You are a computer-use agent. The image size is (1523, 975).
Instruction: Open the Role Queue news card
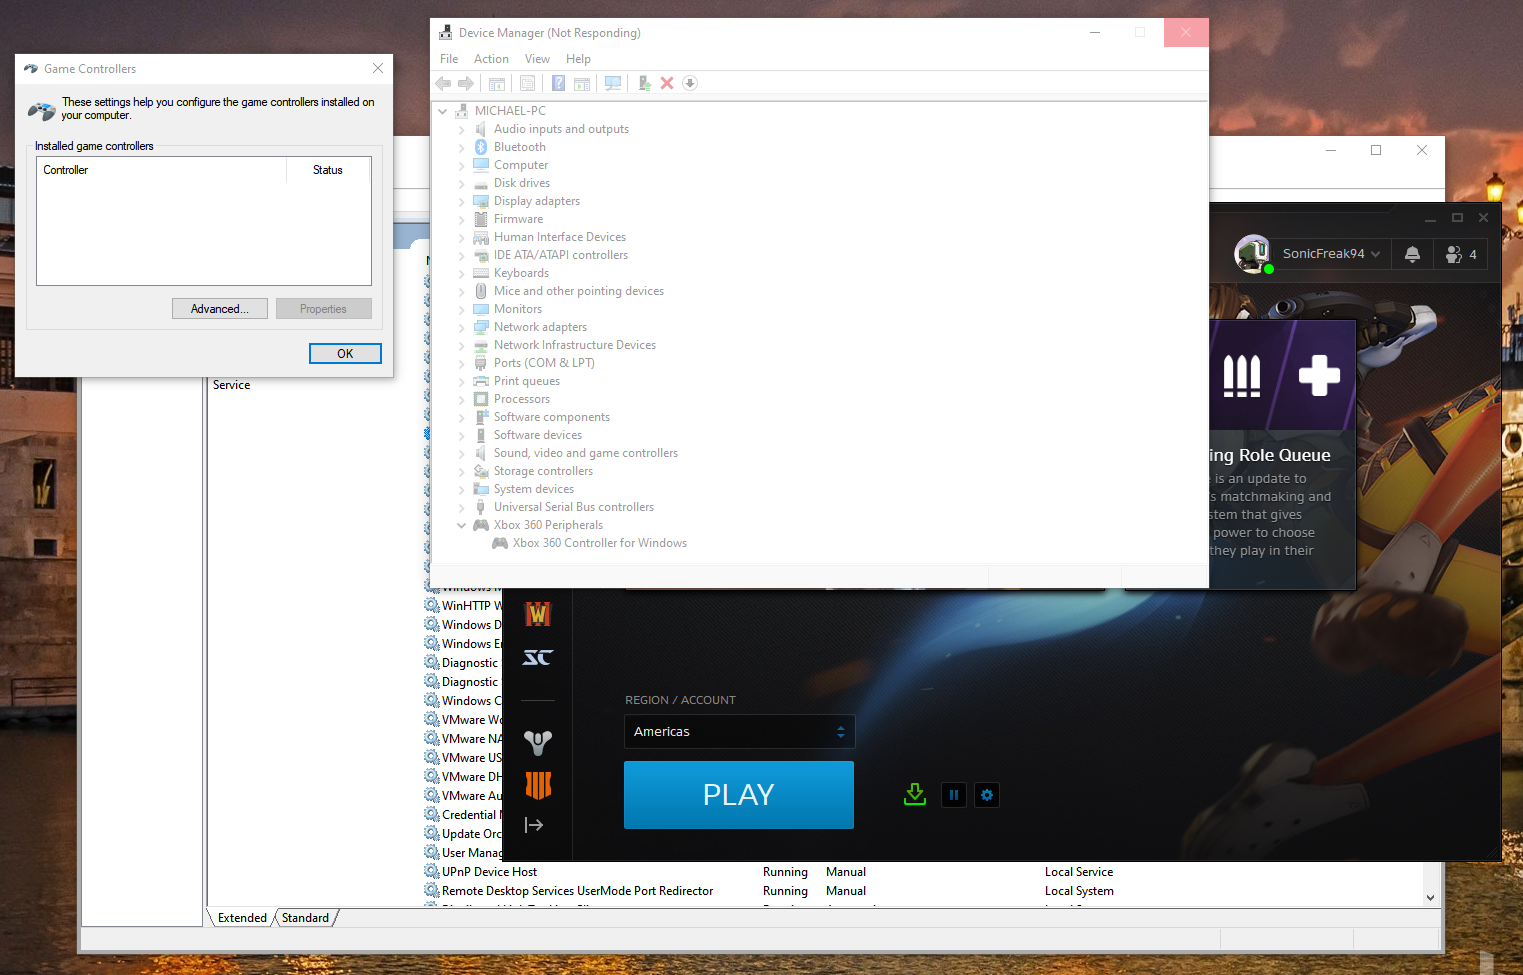tap(1282, 455)
